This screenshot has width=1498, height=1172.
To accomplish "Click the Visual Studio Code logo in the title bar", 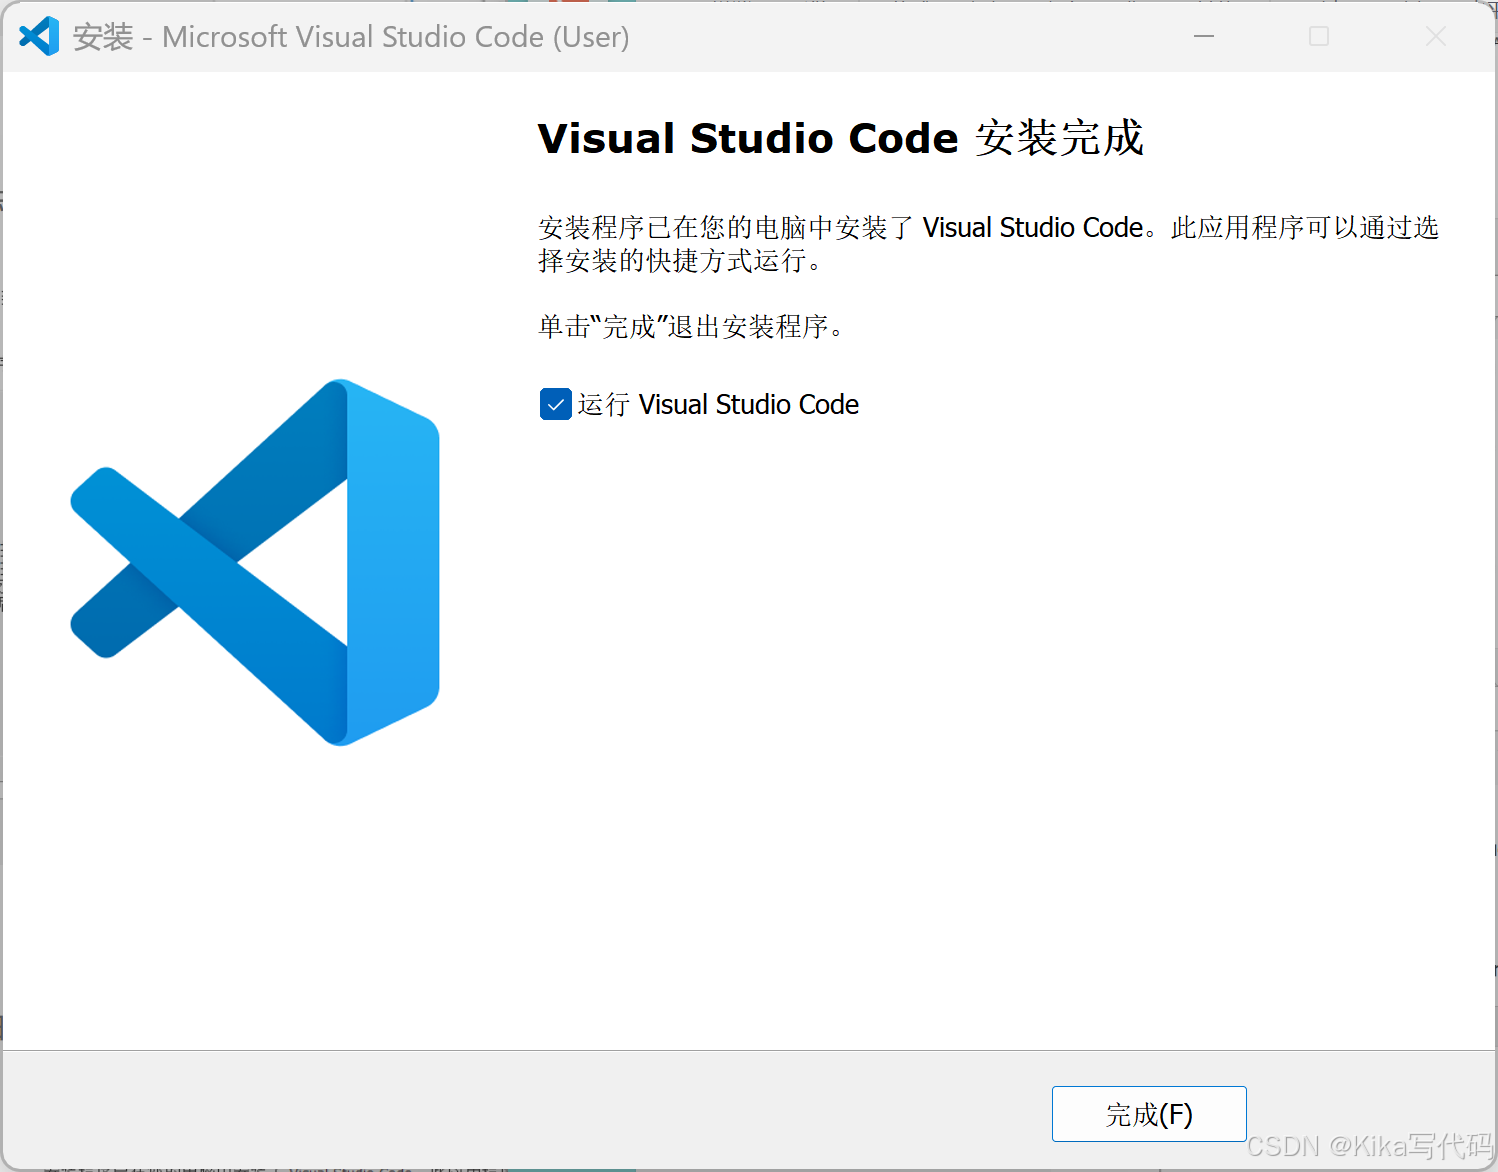I will click(39, 36).
